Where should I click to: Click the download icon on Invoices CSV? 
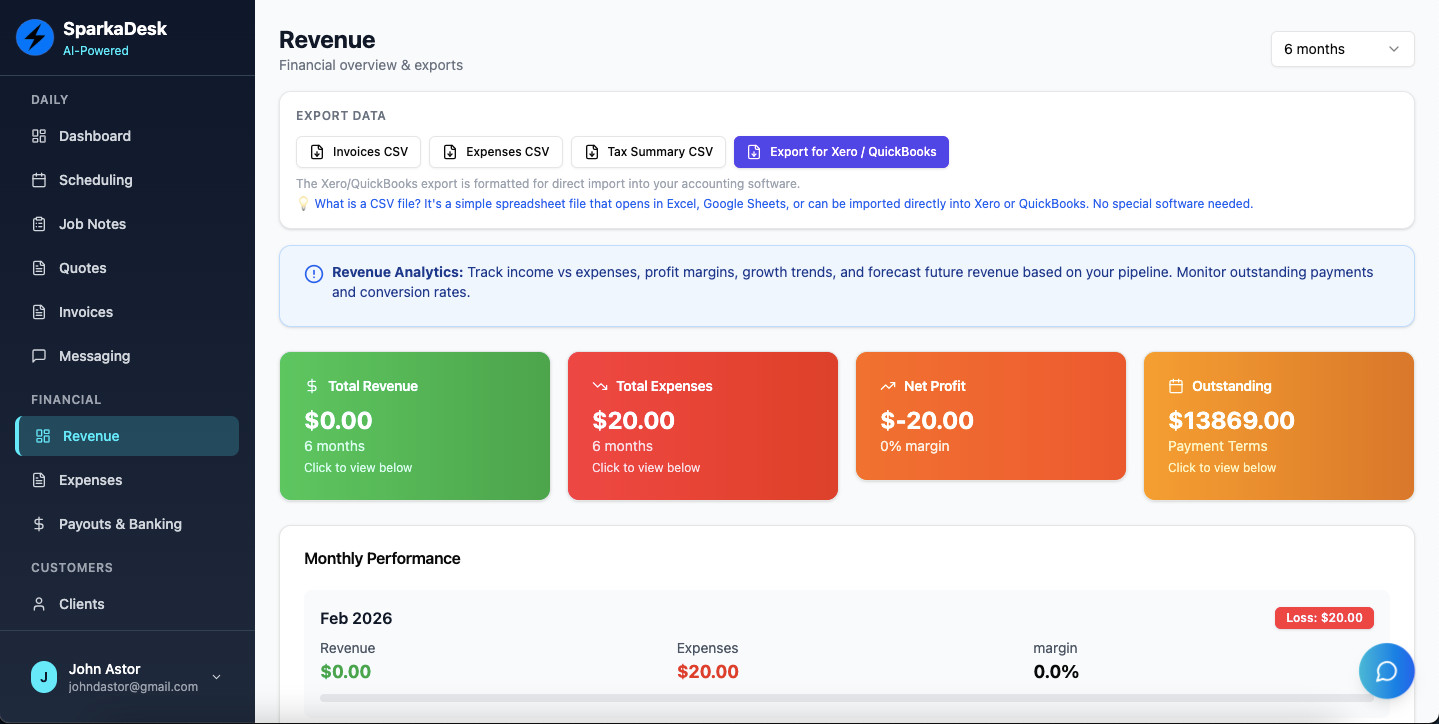317,152
